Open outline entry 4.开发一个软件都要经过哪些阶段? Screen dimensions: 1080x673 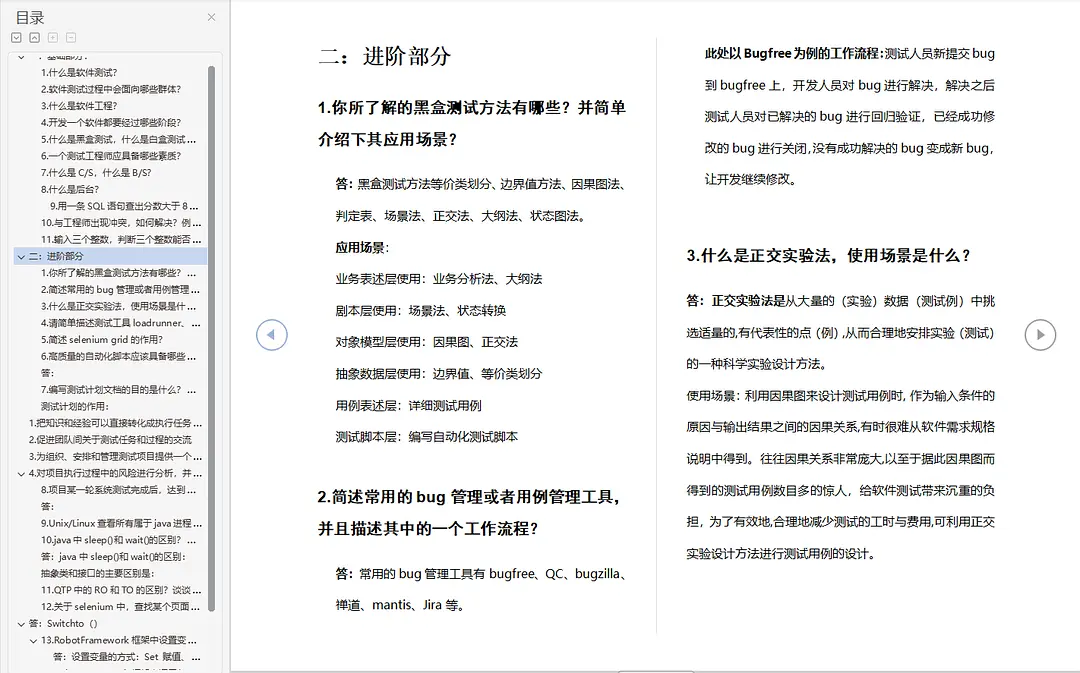pyautogui.click(x=111, y=123)
